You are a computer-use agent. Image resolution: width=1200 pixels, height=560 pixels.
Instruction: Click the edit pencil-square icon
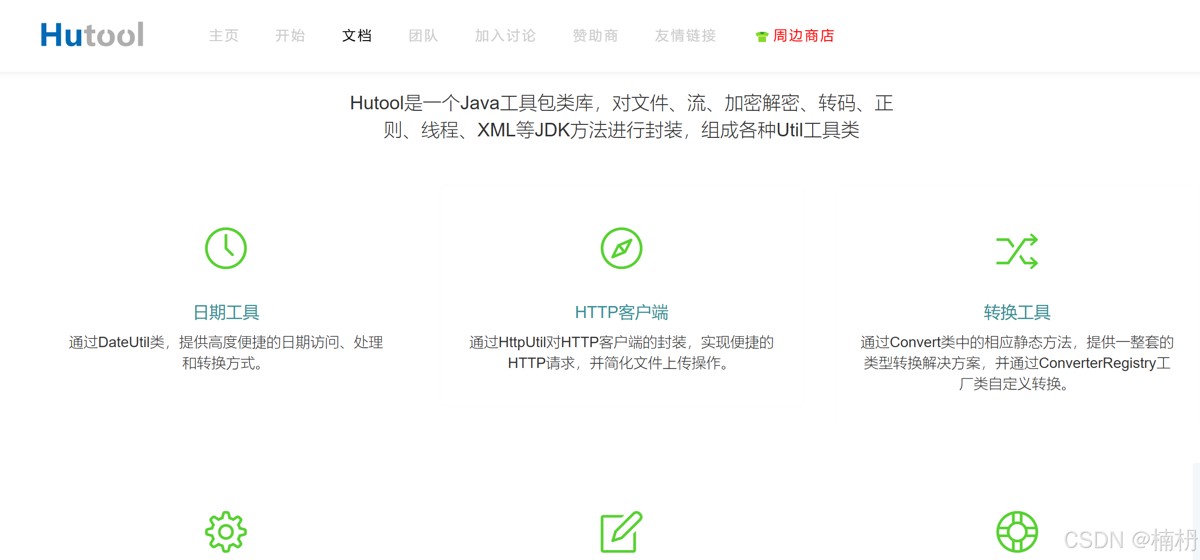(621, 532)
